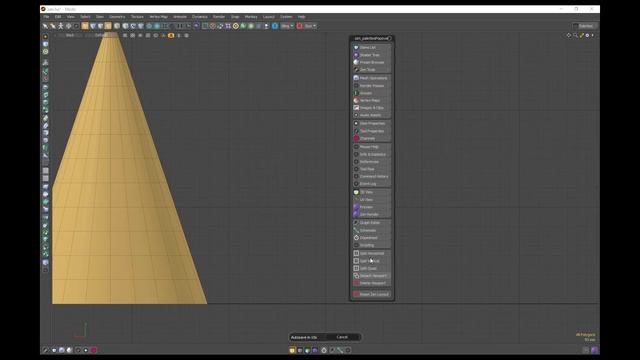Open Command History in the palette
640x360 pixels.
[371, 176]
